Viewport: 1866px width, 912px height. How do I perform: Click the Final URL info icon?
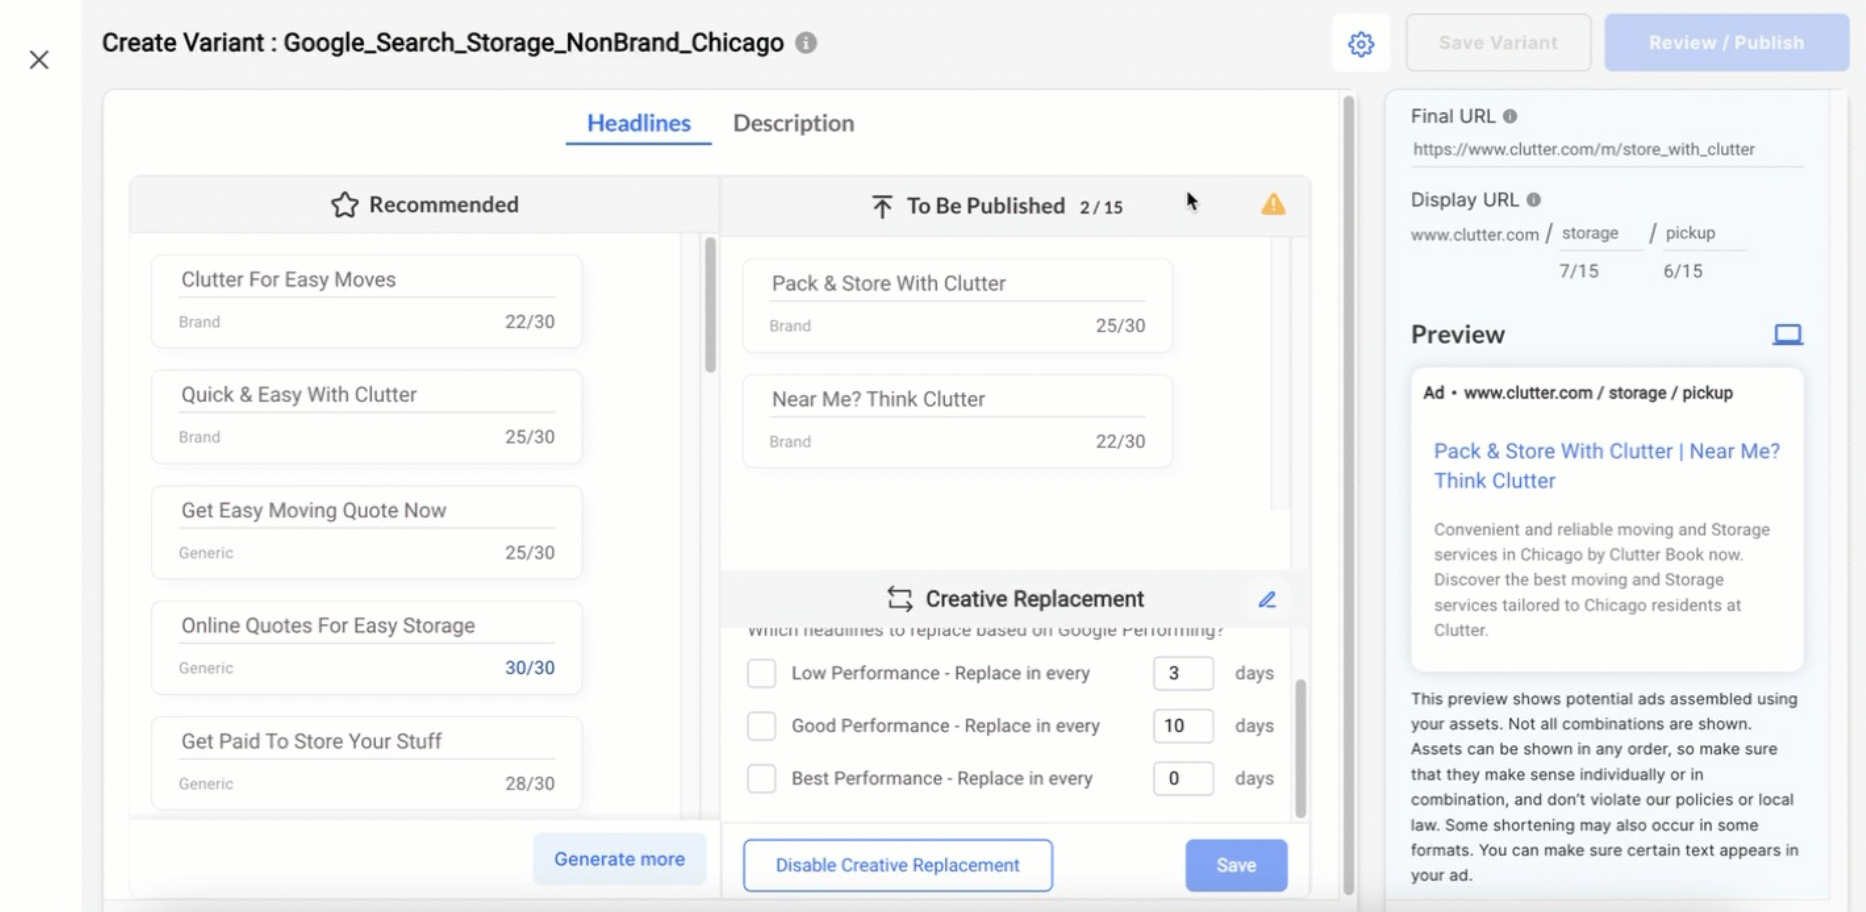1510,117
